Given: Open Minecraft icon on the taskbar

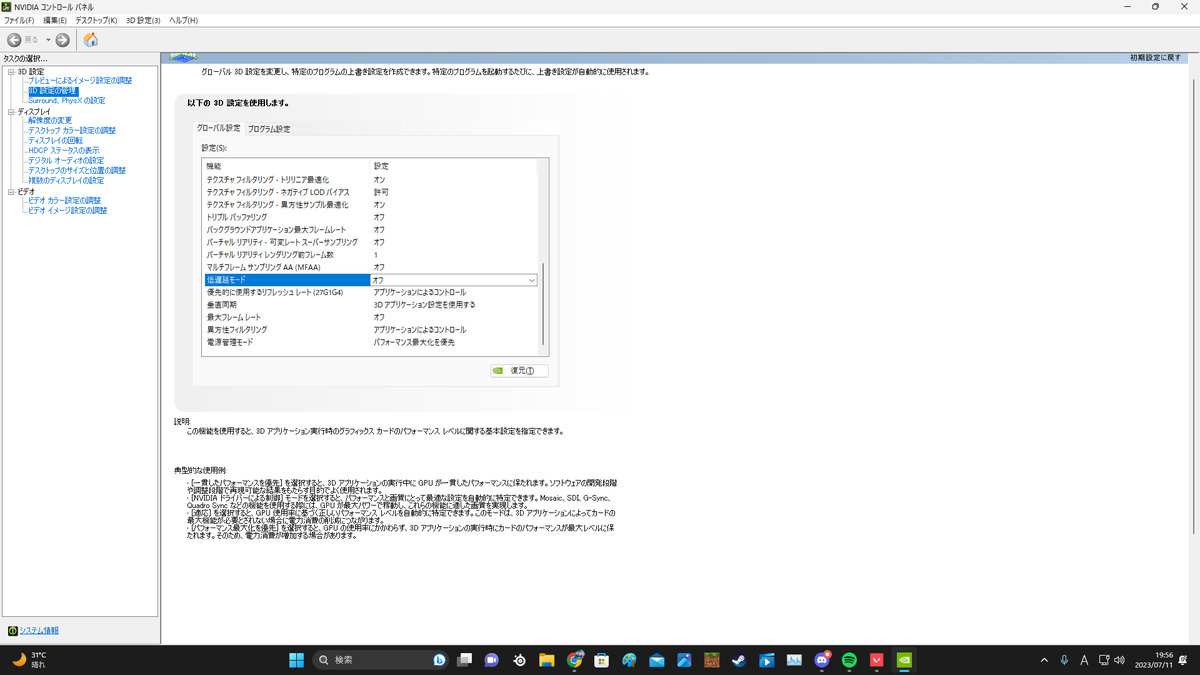Looking at the screenshot, I should (711, 660).
